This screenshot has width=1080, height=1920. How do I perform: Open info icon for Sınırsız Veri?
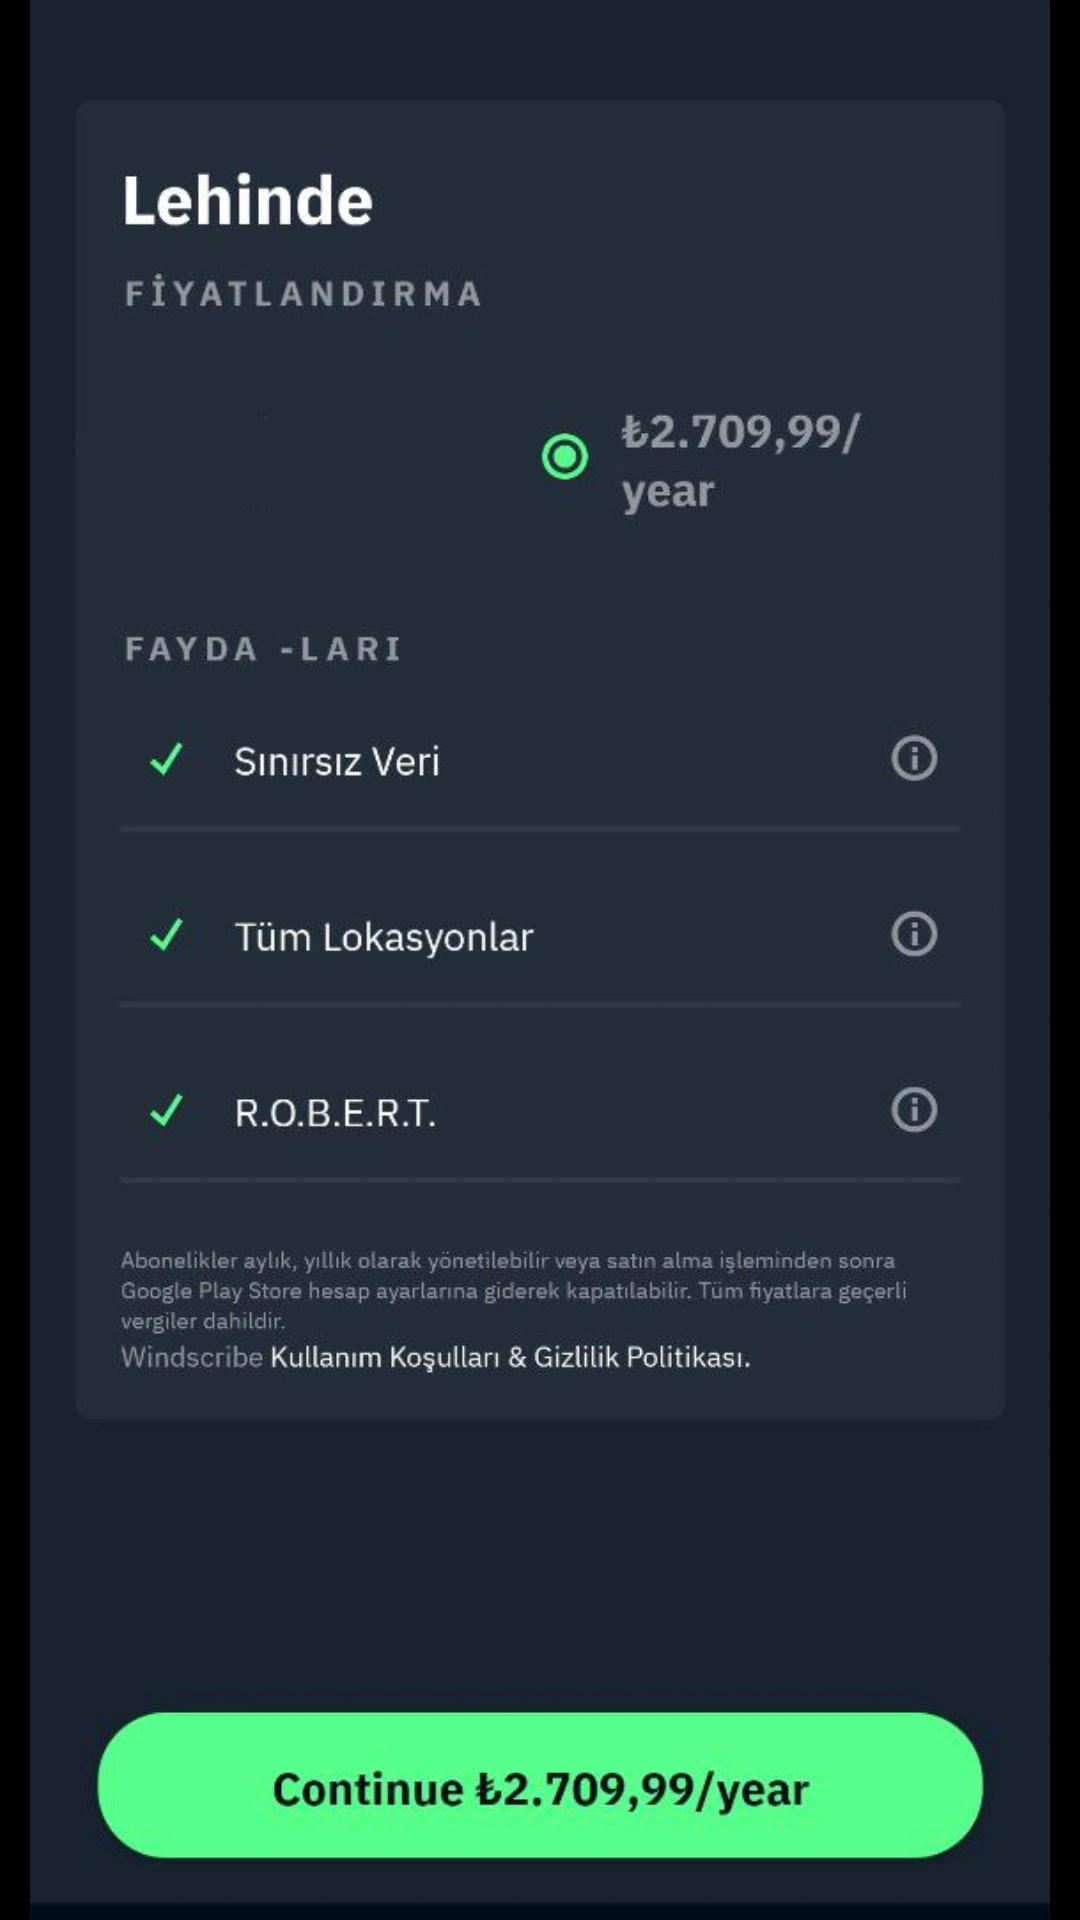(914, 758)
